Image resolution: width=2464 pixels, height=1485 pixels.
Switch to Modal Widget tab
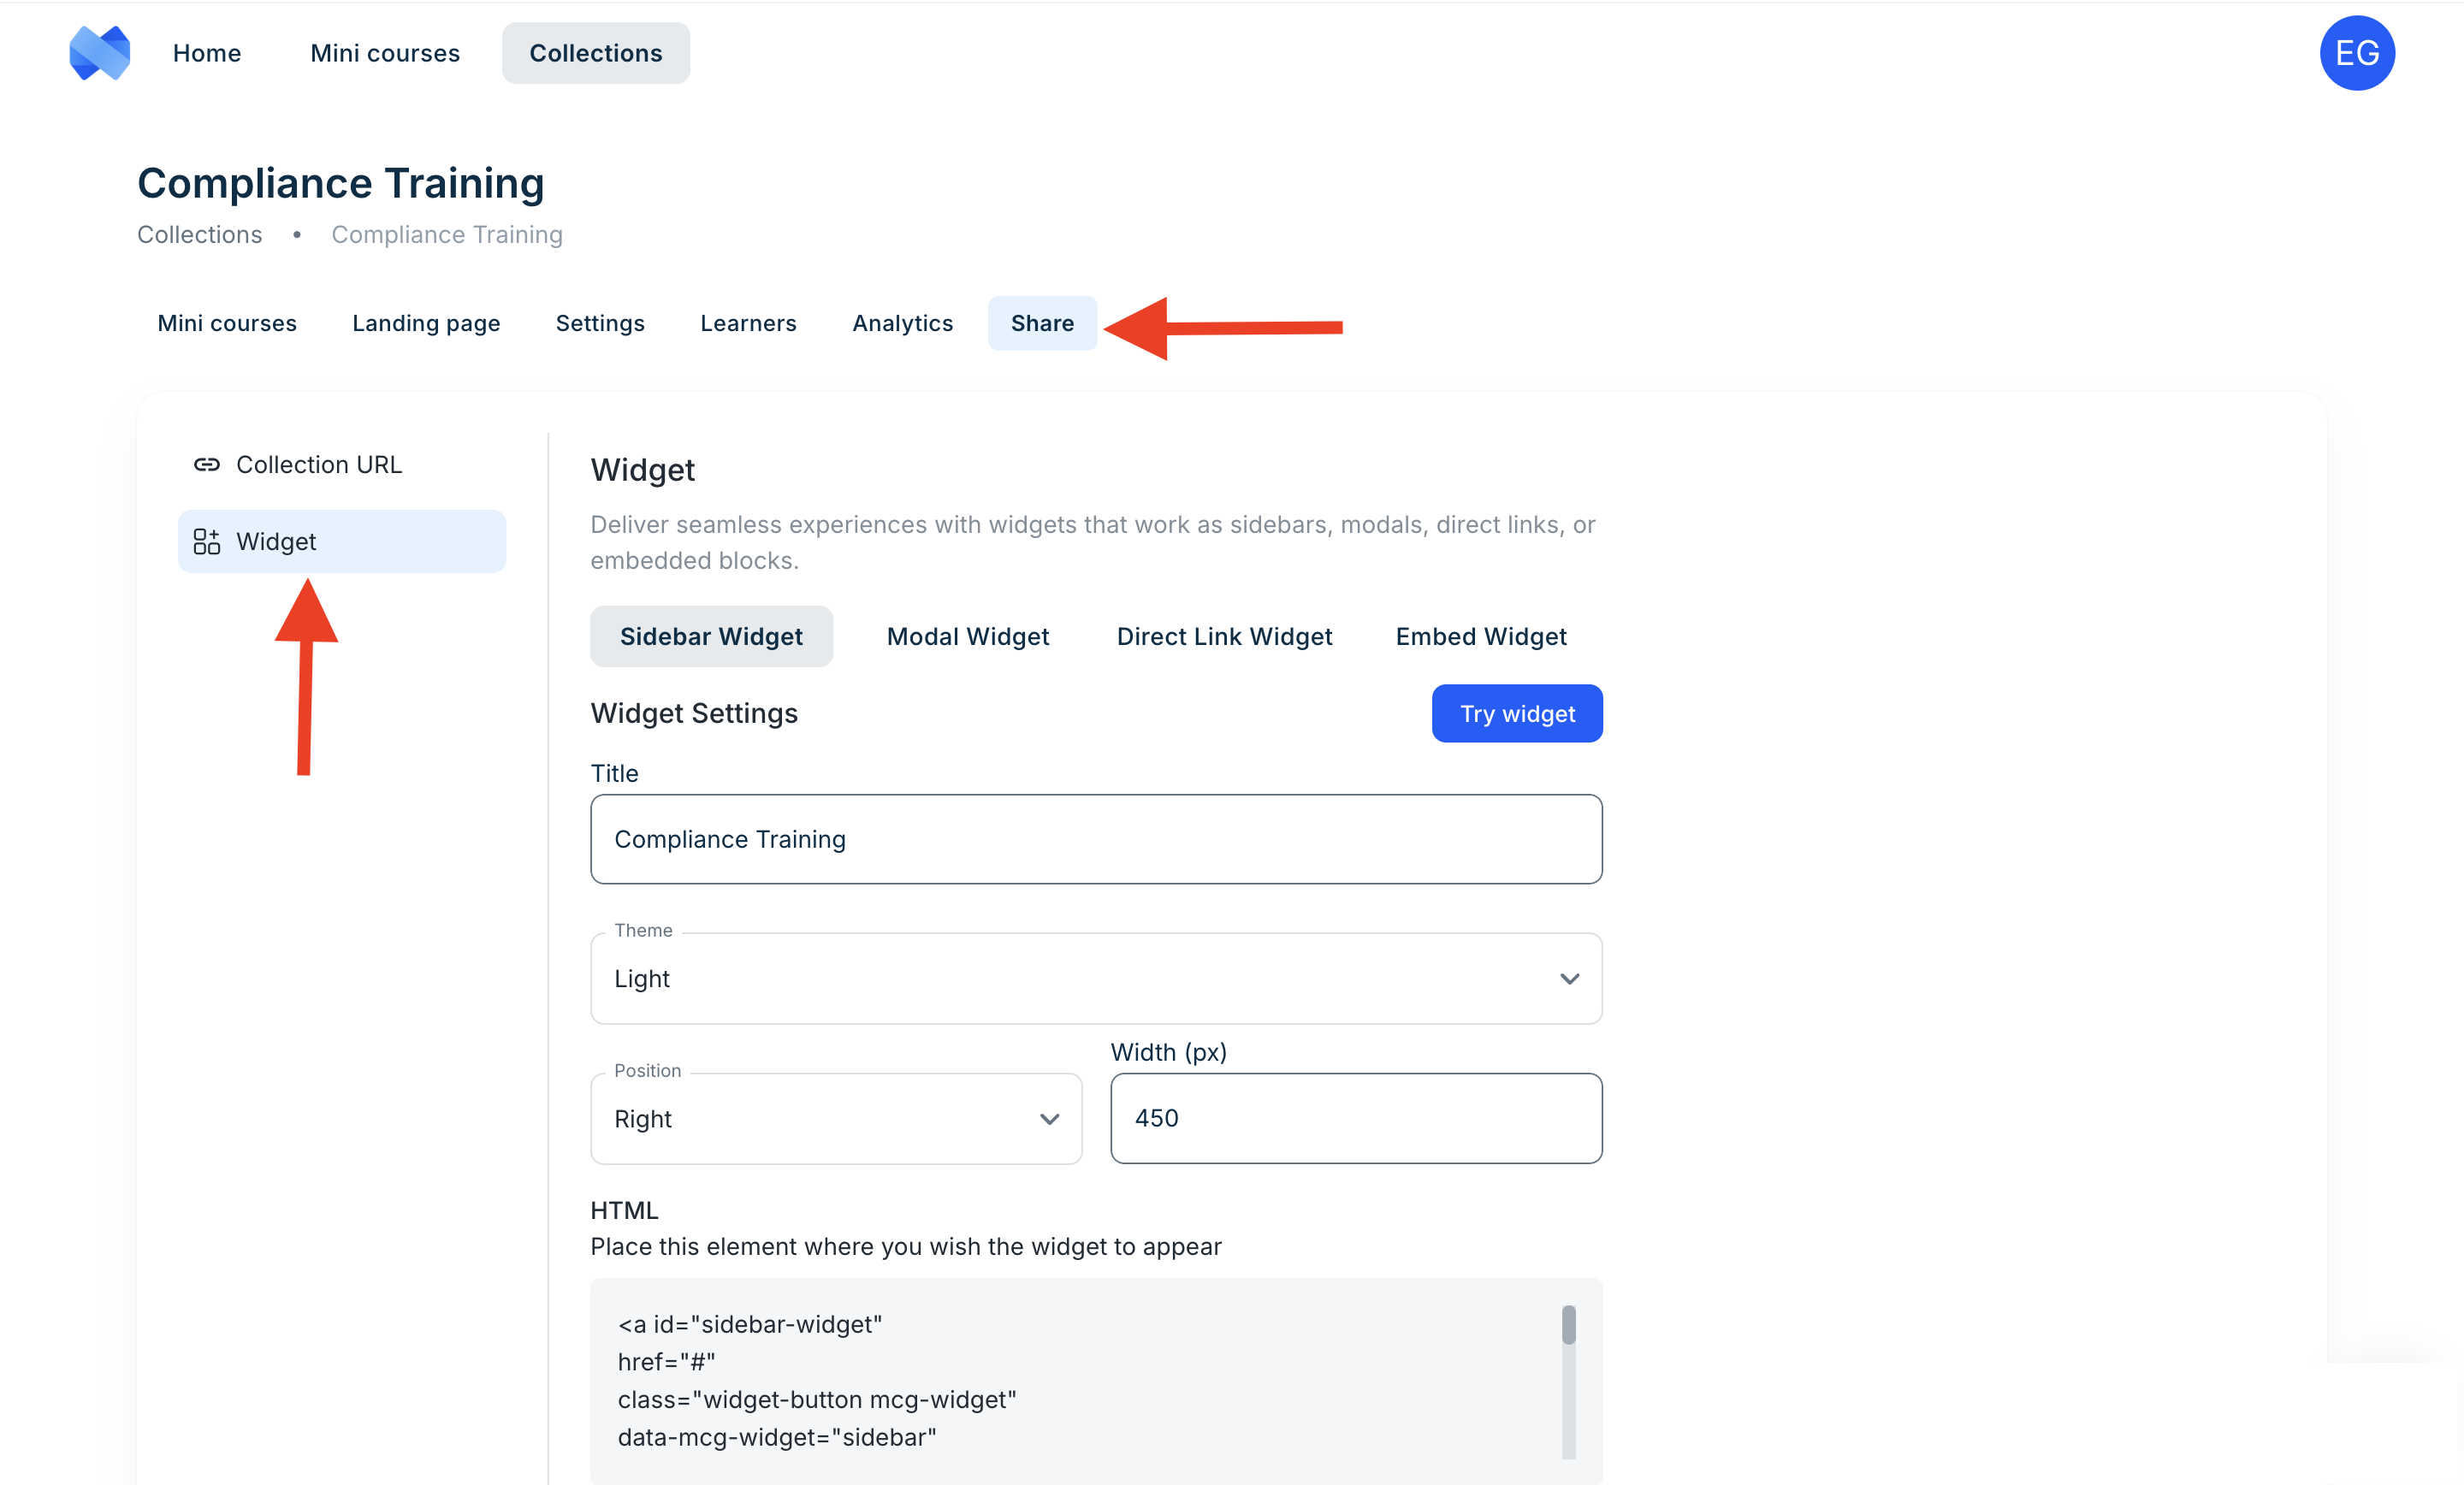point(967,637)
